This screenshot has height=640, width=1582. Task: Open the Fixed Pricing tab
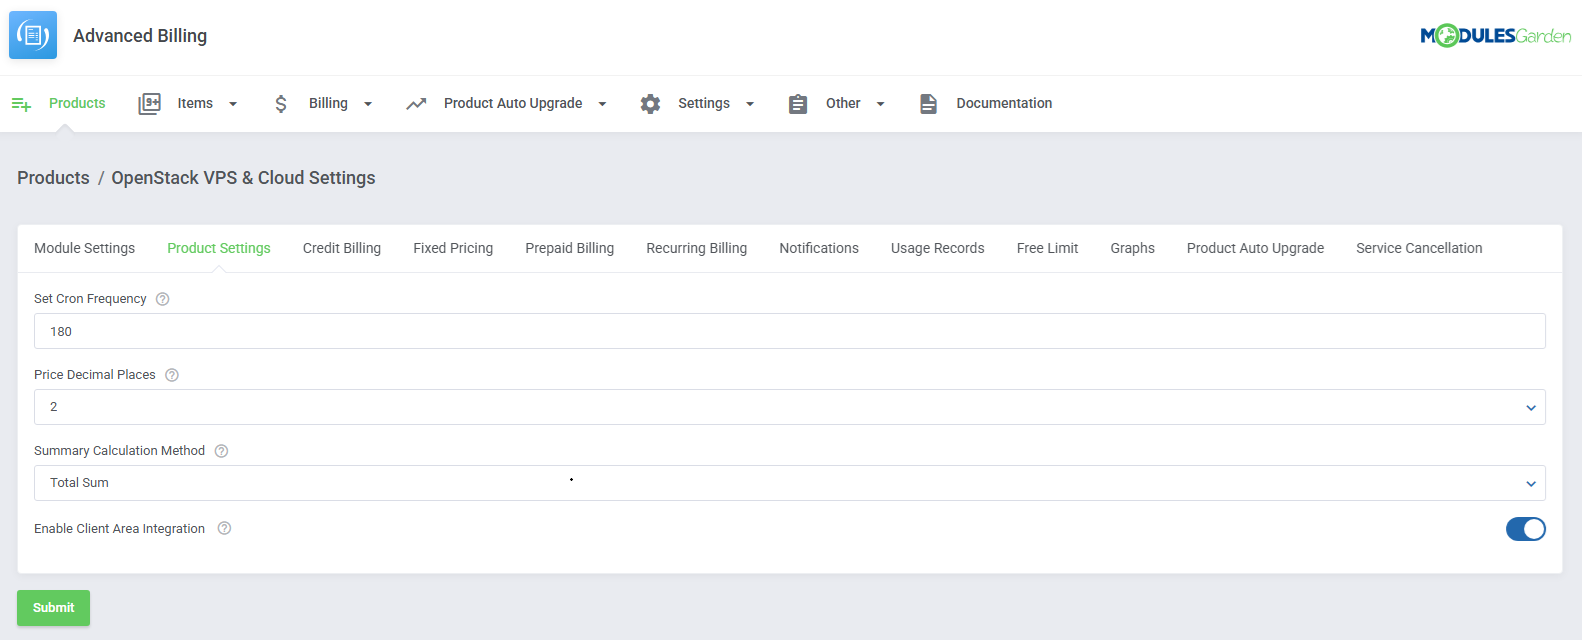point(453,248)
